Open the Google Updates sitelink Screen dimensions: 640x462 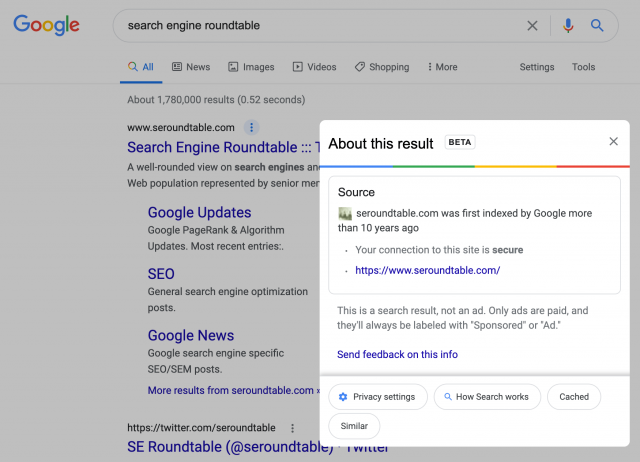[199, 213]
